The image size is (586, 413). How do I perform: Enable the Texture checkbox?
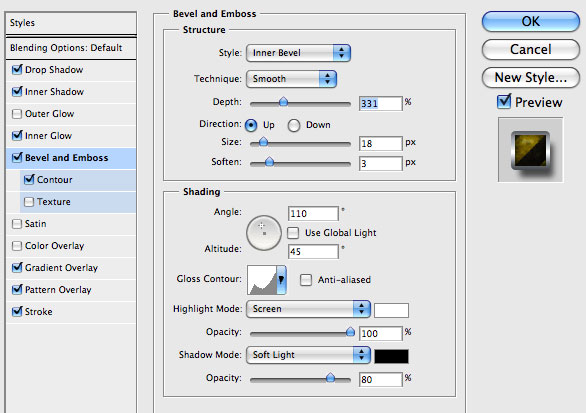point(29,202)
